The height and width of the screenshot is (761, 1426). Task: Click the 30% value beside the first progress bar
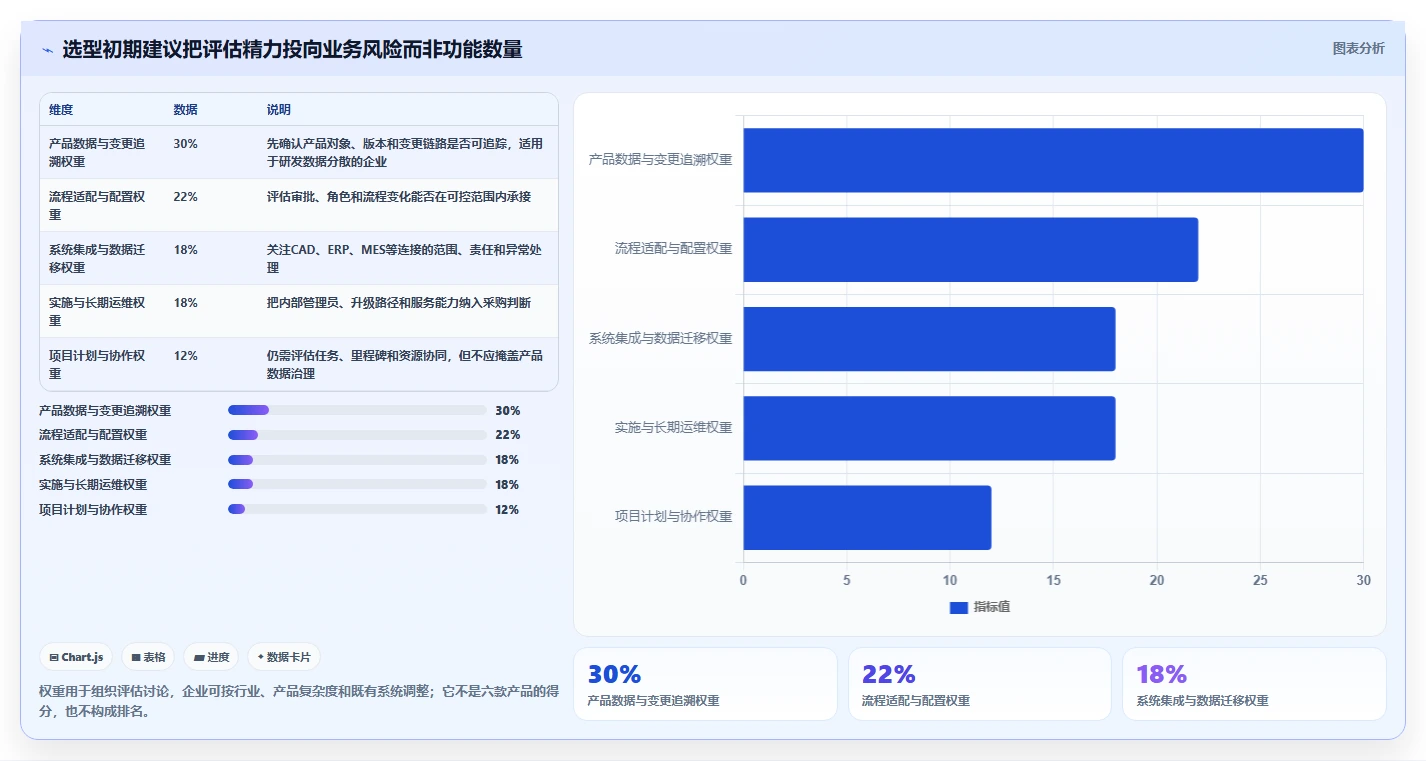(507, 410)
